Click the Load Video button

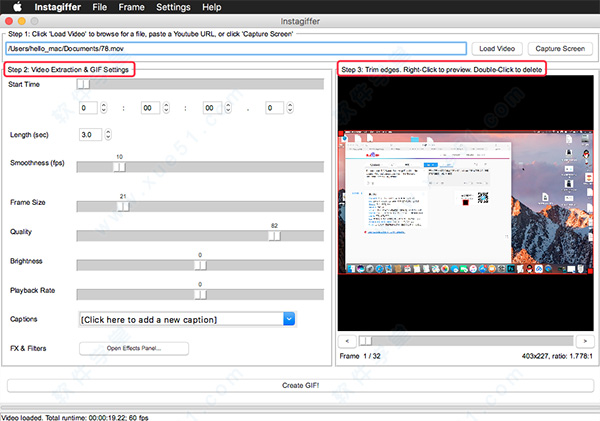click(x=497, y=49)
